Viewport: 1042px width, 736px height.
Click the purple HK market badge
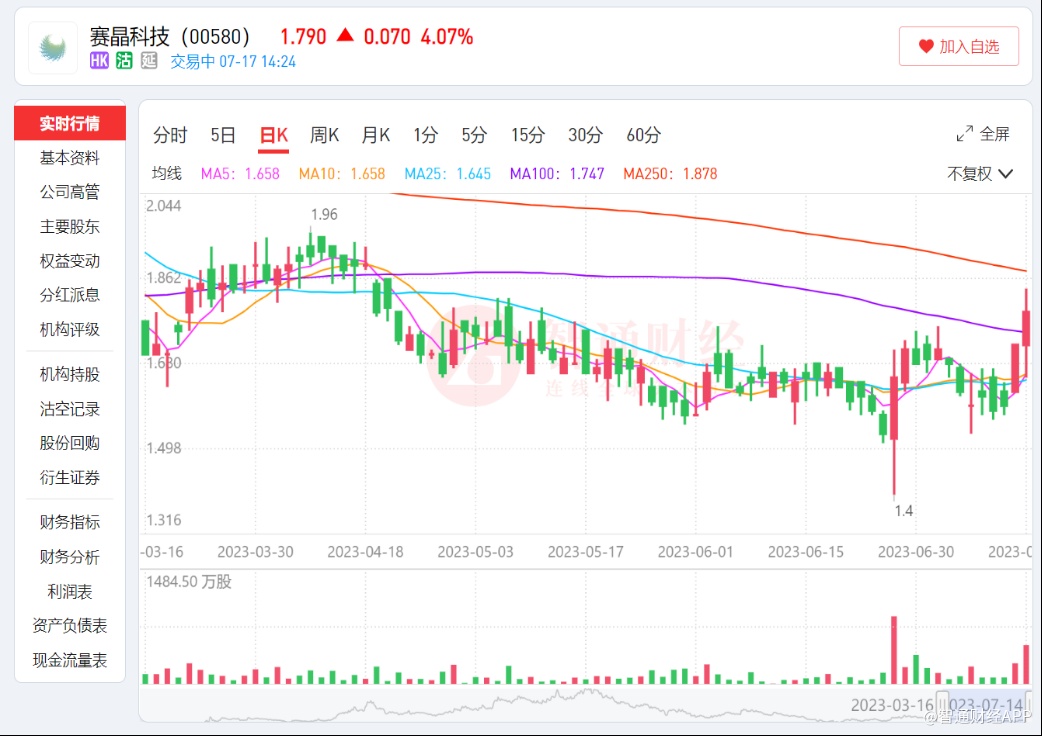99,61
